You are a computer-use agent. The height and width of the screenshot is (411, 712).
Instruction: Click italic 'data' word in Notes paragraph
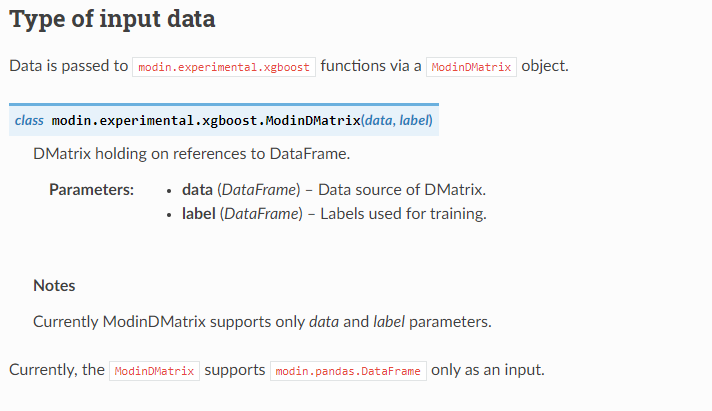[324, 322]
